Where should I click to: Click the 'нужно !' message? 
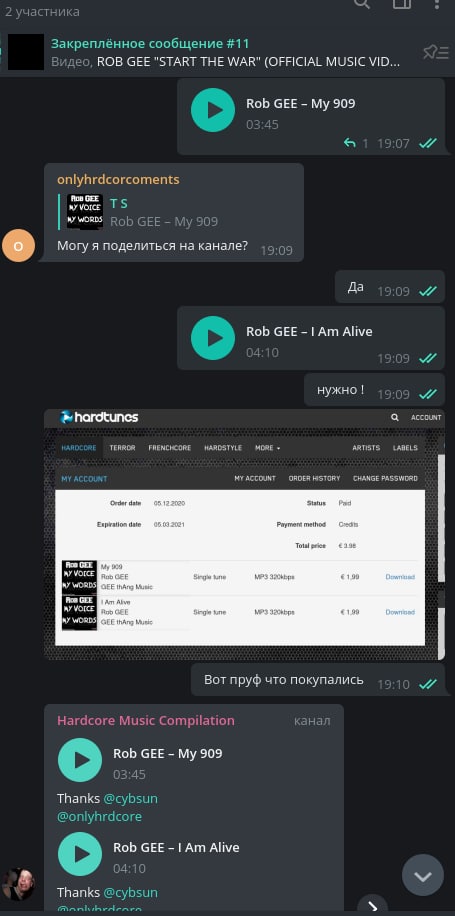[x=374, y=390]
